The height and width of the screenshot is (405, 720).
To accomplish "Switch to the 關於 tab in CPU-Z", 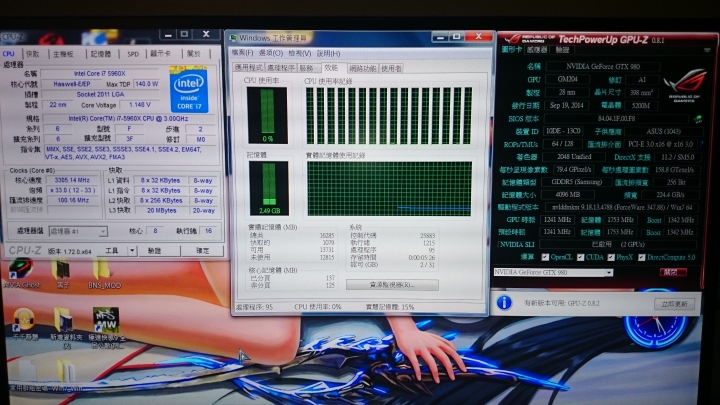I will (x=194, y=54).
